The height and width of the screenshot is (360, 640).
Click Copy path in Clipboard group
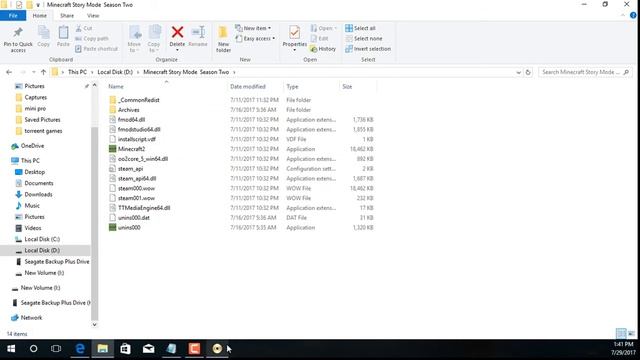pyautogui.click(x=92, y=38)
